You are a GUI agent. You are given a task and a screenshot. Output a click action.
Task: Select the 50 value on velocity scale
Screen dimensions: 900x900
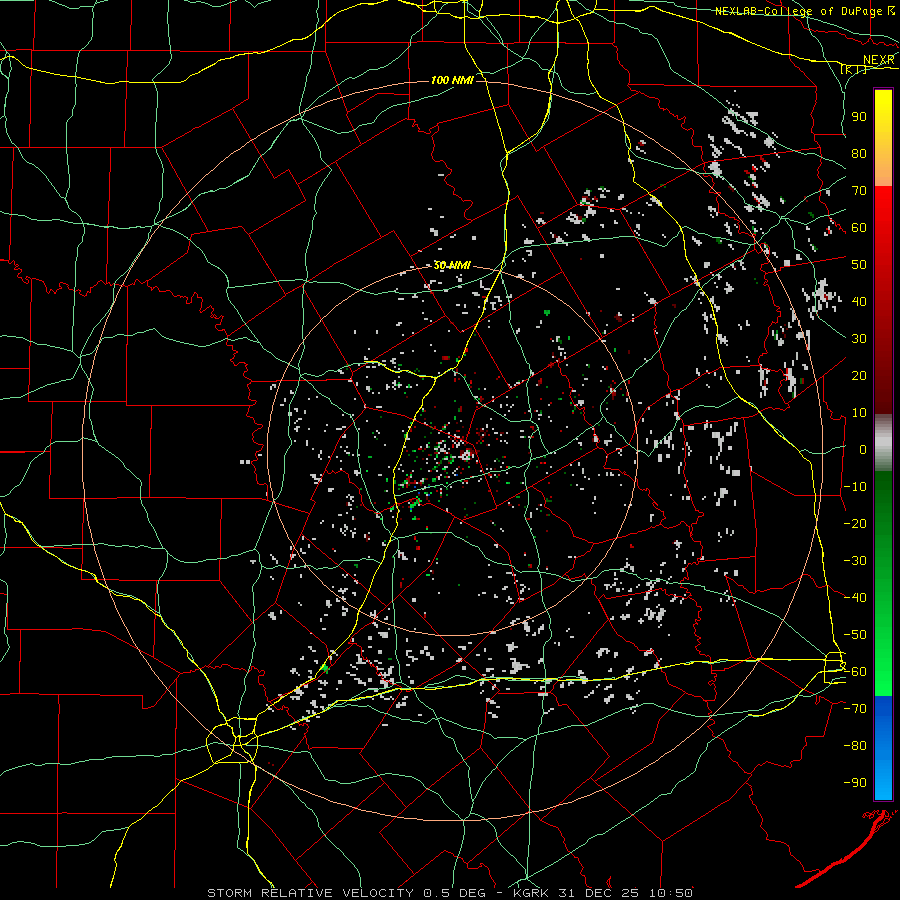click(859, 265)
